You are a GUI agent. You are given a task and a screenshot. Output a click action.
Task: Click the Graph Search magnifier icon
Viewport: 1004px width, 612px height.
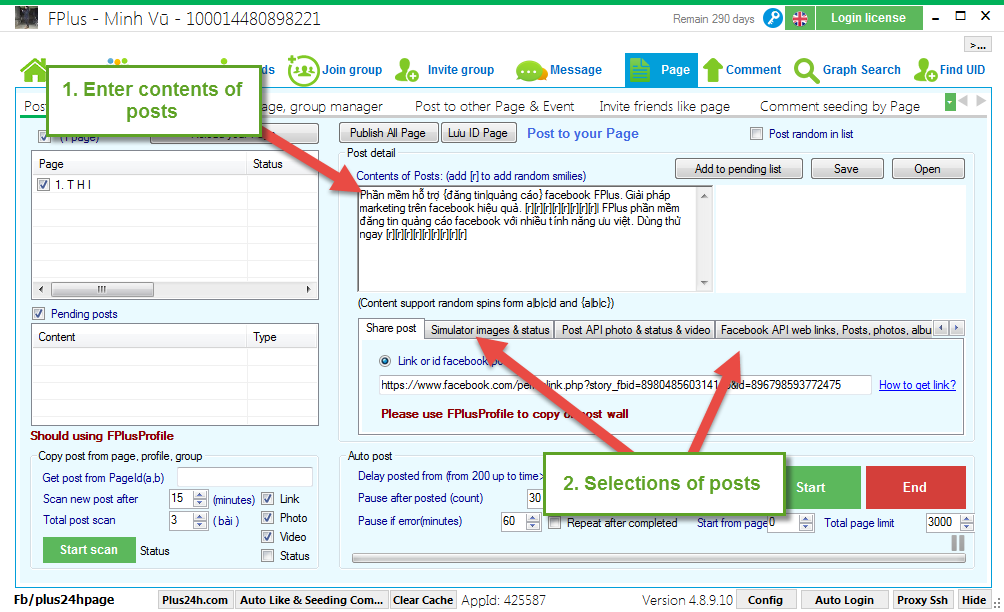806,70
